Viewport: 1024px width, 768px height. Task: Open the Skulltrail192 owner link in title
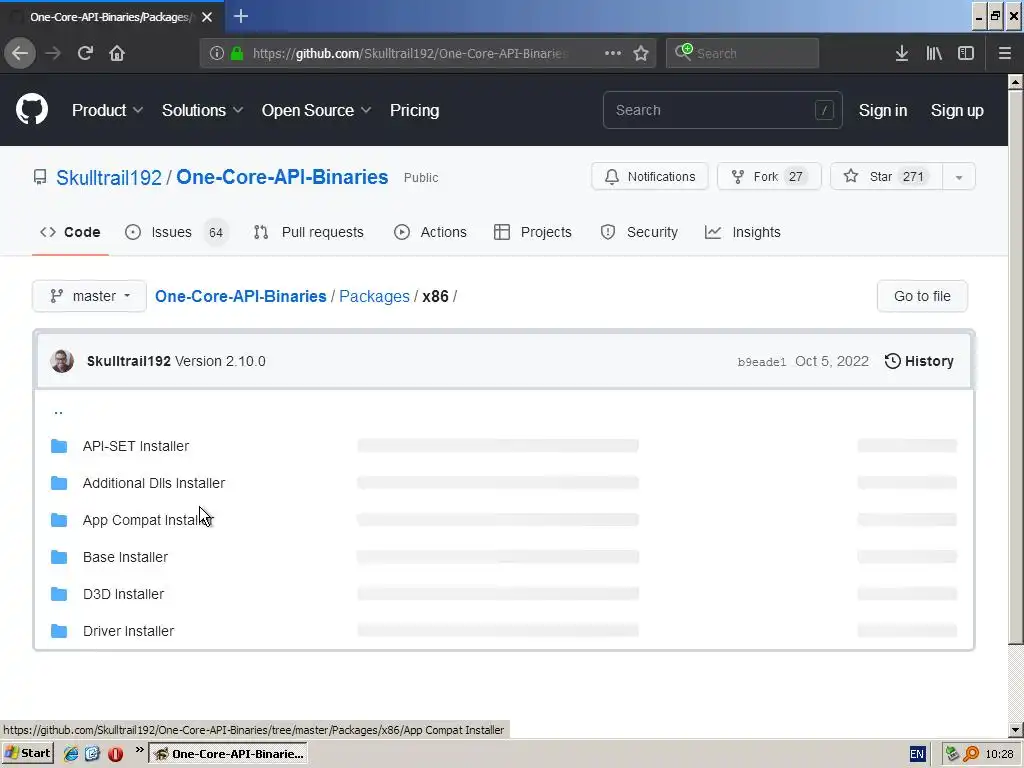[109, 178]
